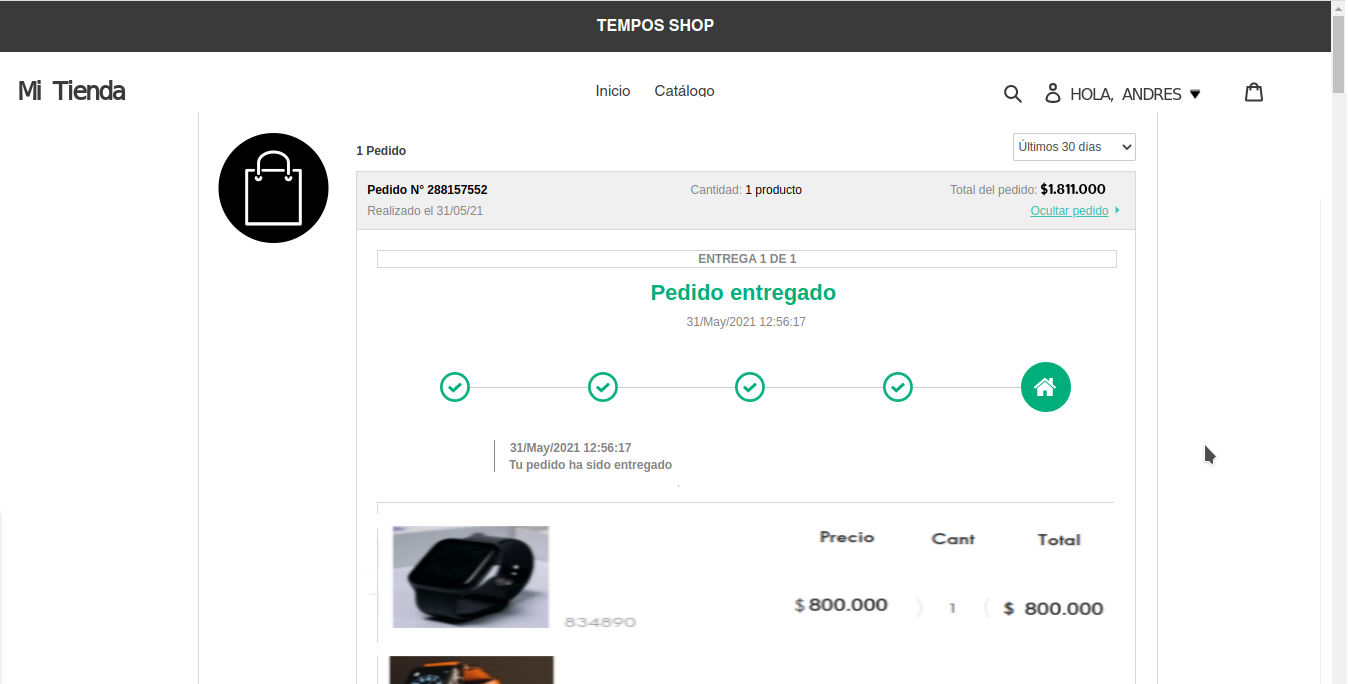Click the home delivery status icon
Viewport: 1348px width, 684px height.
coord(1045,387)
